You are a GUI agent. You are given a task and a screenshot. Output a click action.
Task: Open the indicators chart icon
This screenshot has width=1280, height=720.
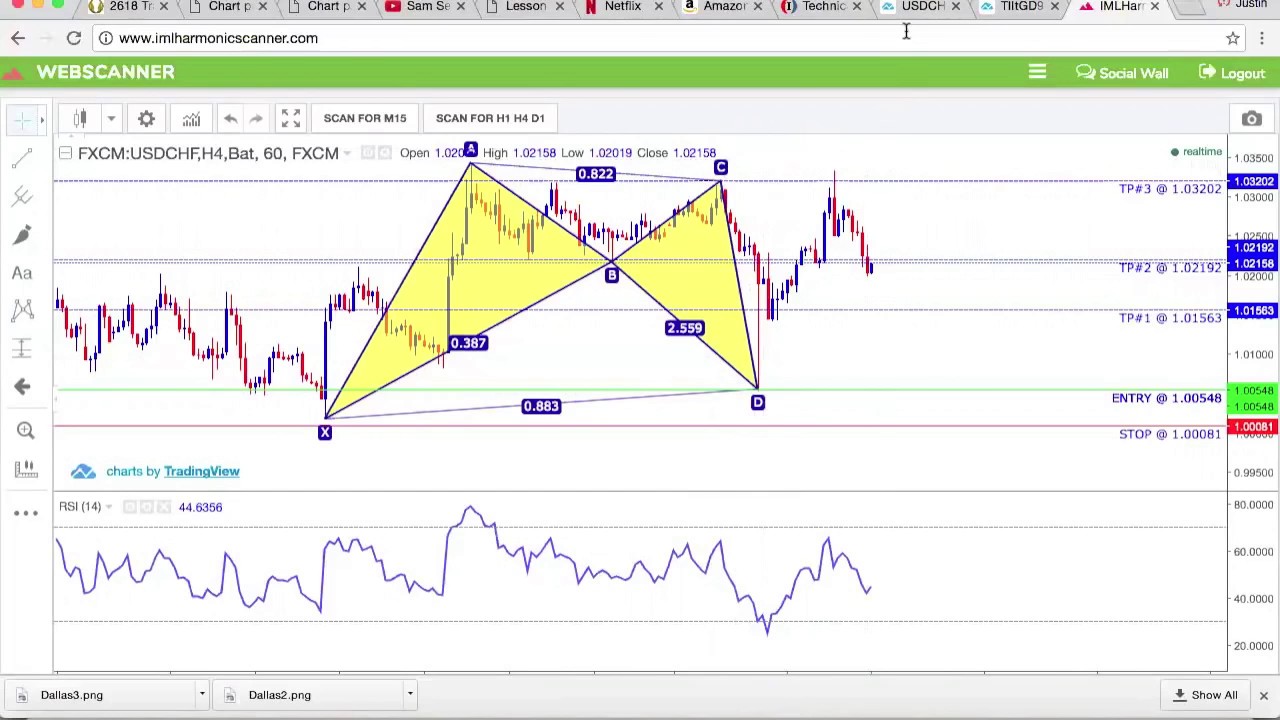pyautogui.click(x=191, y=119)
